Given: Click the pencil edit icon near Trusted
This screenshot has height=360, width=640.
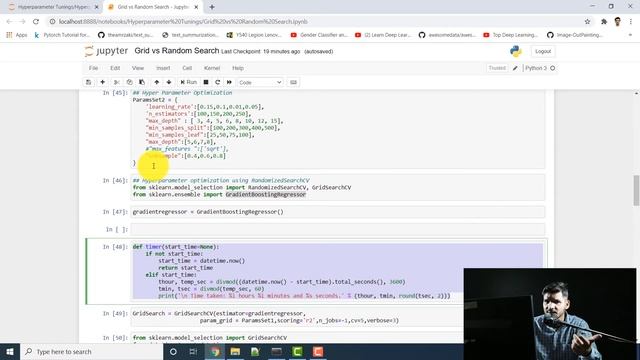Looking at the screenshot, I should (515, 68).
